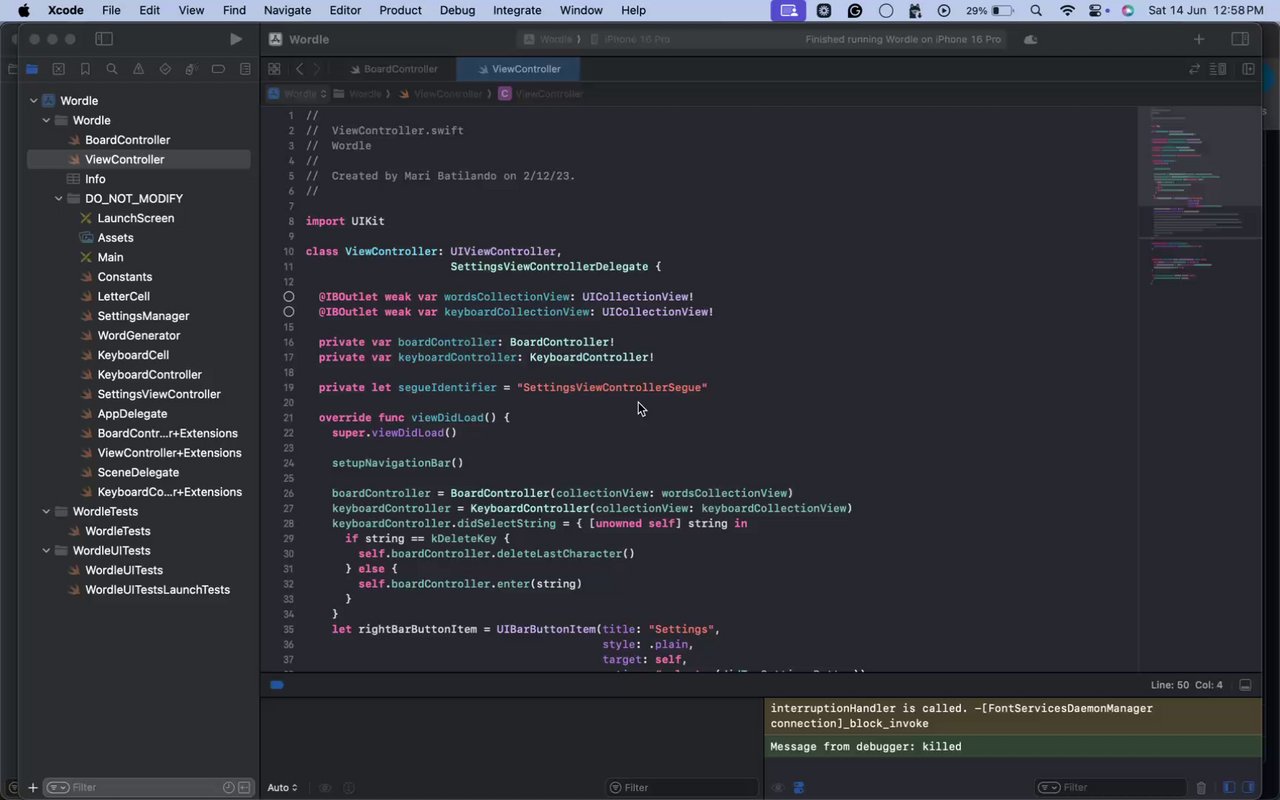Open the Assets catalog
The image size is (1280, 800).
[115, 238]
